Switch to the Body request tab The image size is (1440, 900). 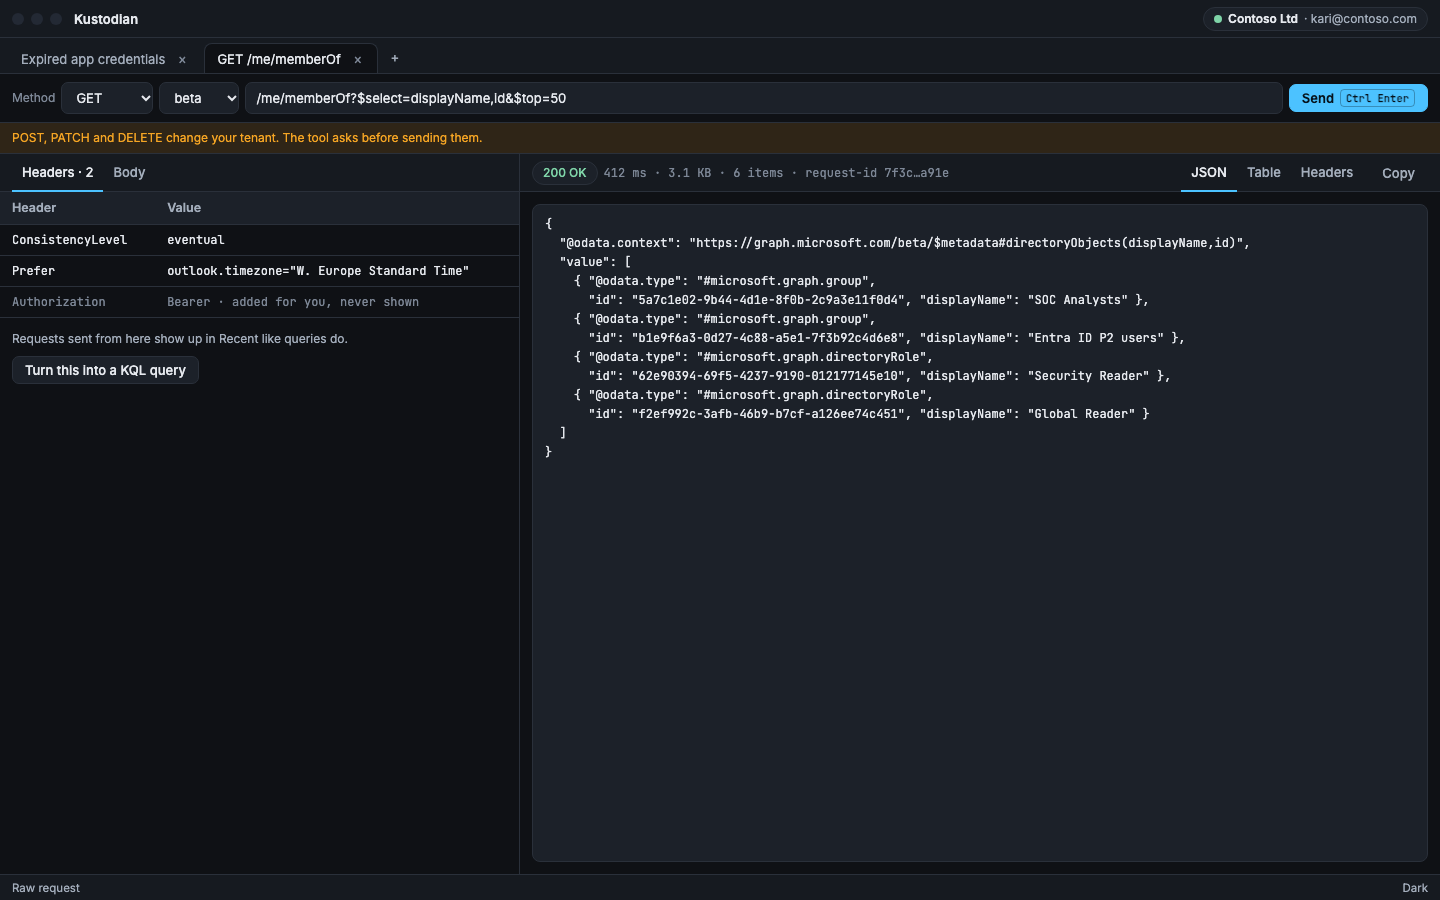129,172
